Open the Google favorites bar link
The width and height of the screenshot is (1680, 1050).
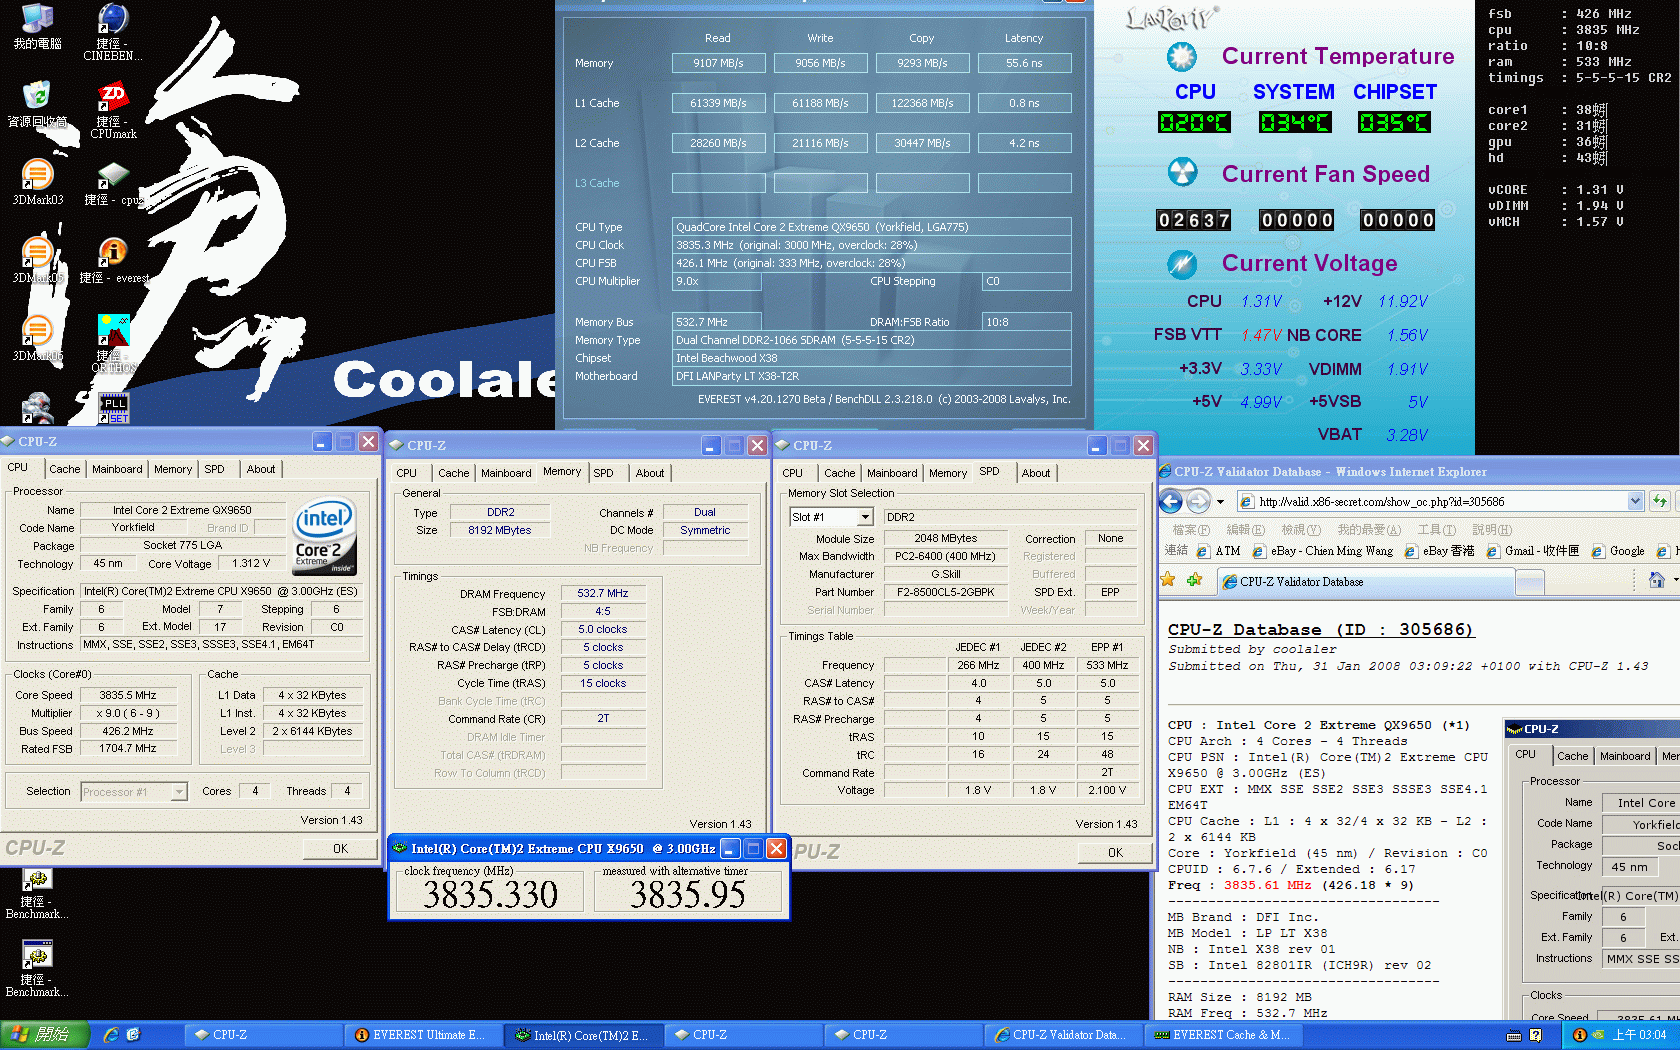[x=1619, y=551]
